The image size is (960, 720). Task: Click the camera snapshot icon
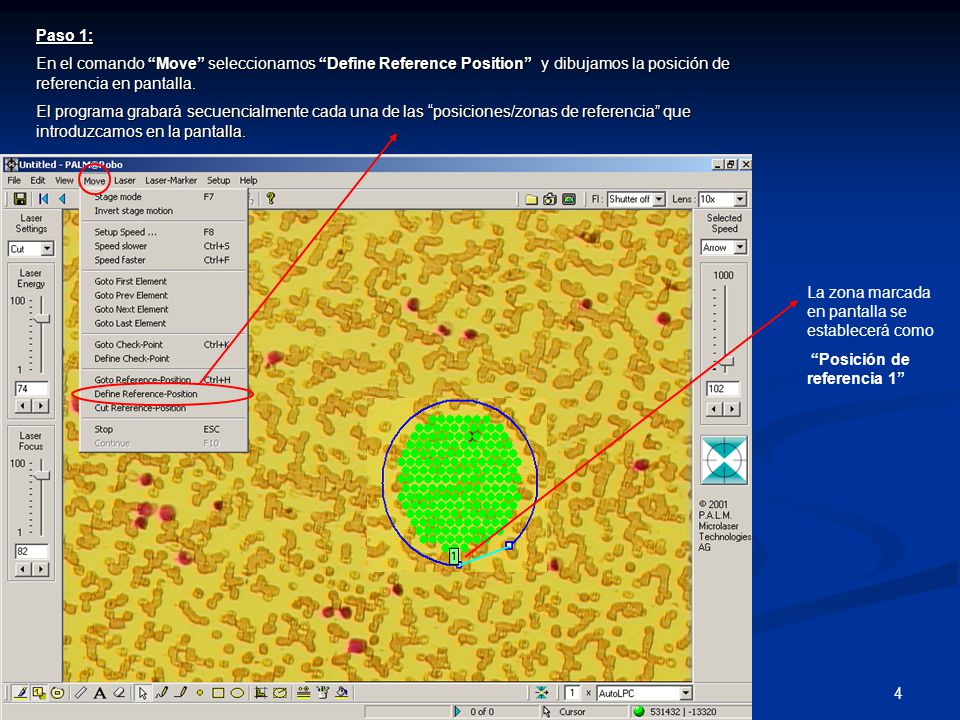point(550,199)
